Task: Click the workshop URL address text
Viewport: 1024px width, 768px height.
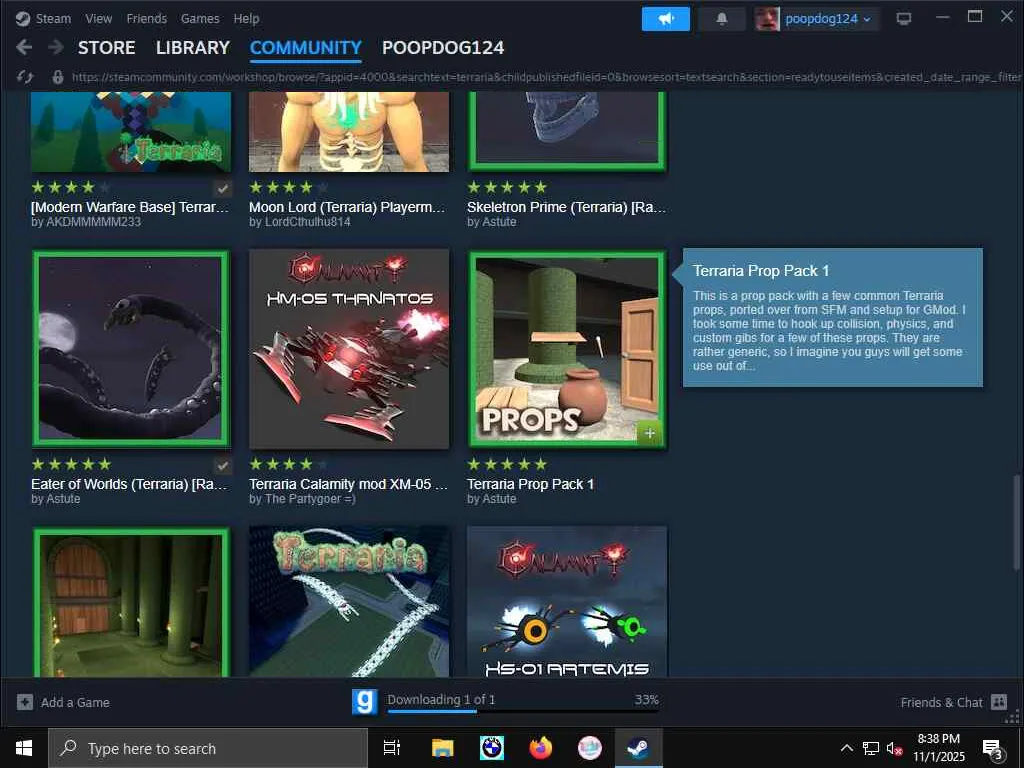Action: 546,77
